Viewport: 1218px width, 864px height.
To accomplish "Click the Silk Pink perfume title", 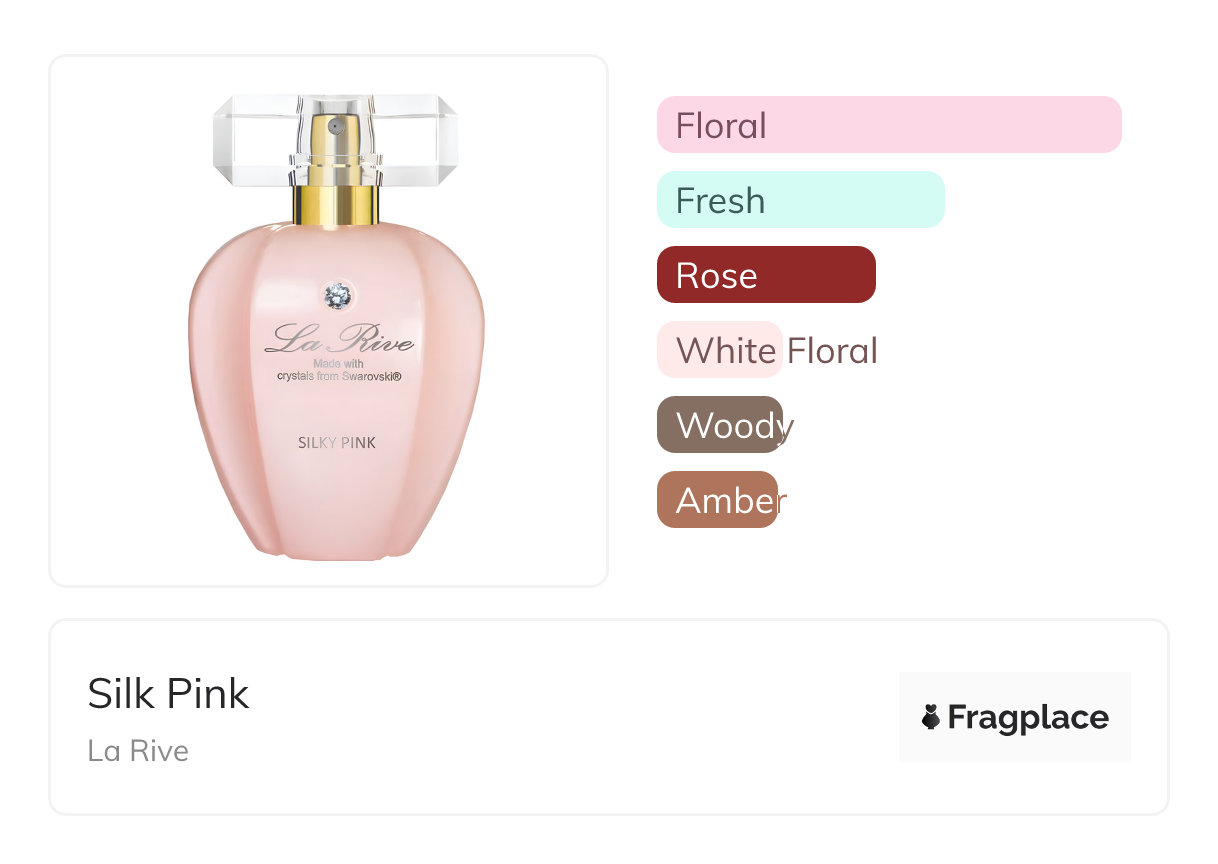I will coord(168,693).
